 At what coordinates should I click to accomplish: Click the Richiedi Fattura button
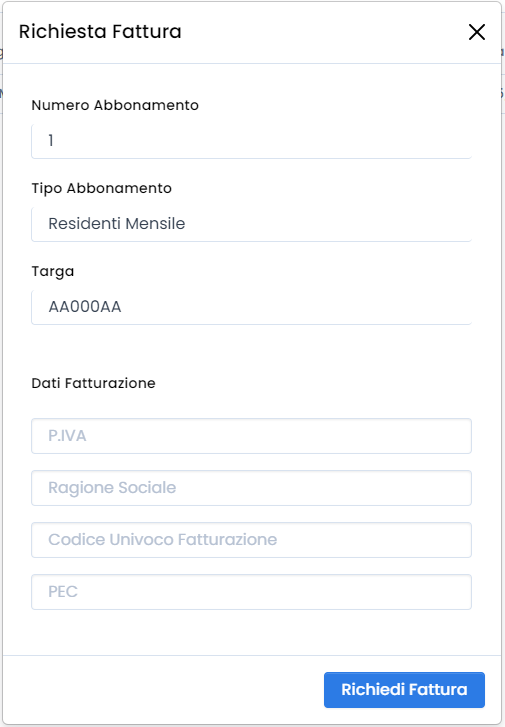click(x=404, y=689)
